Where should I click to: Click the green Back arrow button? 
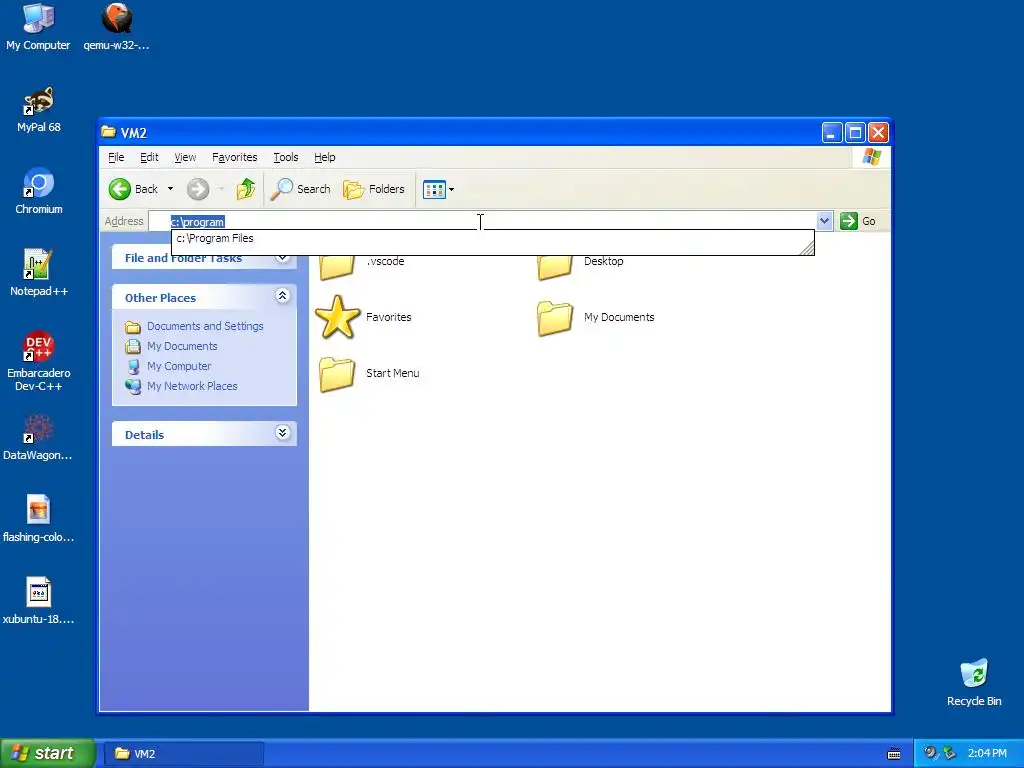coord(134,189)
